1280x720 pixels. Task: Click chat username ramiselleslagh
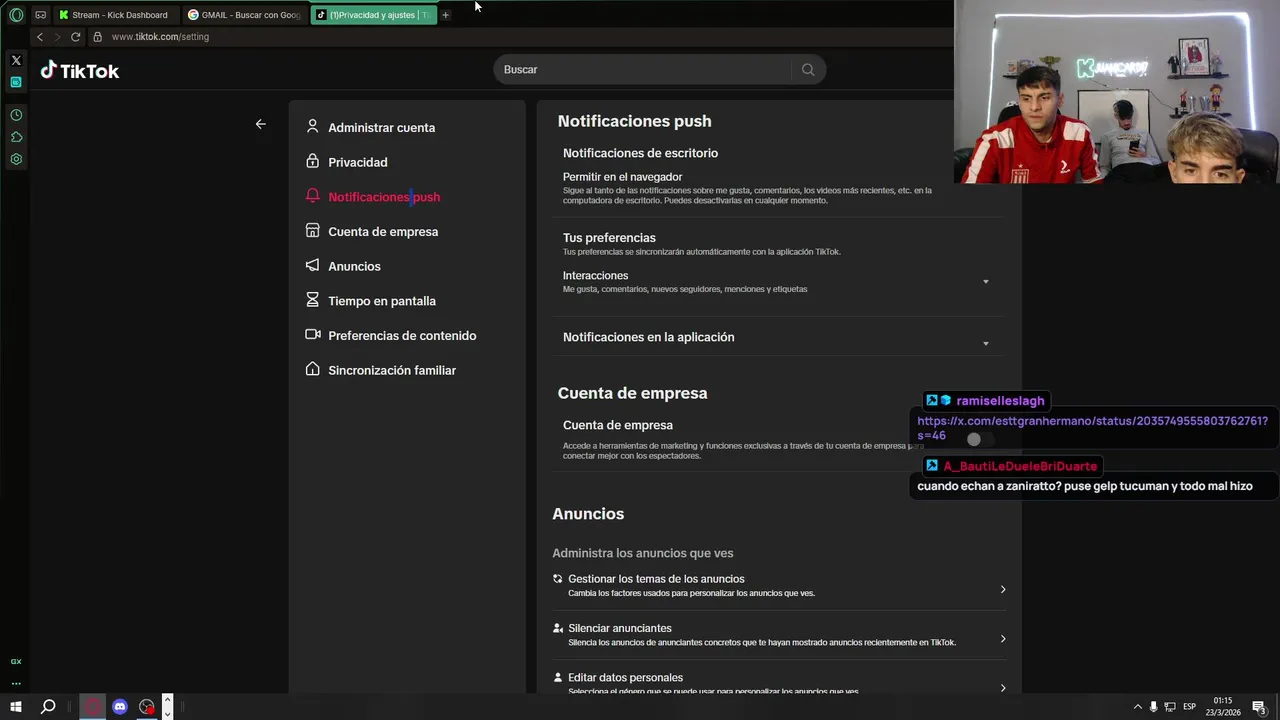[x=1000, y=401]
